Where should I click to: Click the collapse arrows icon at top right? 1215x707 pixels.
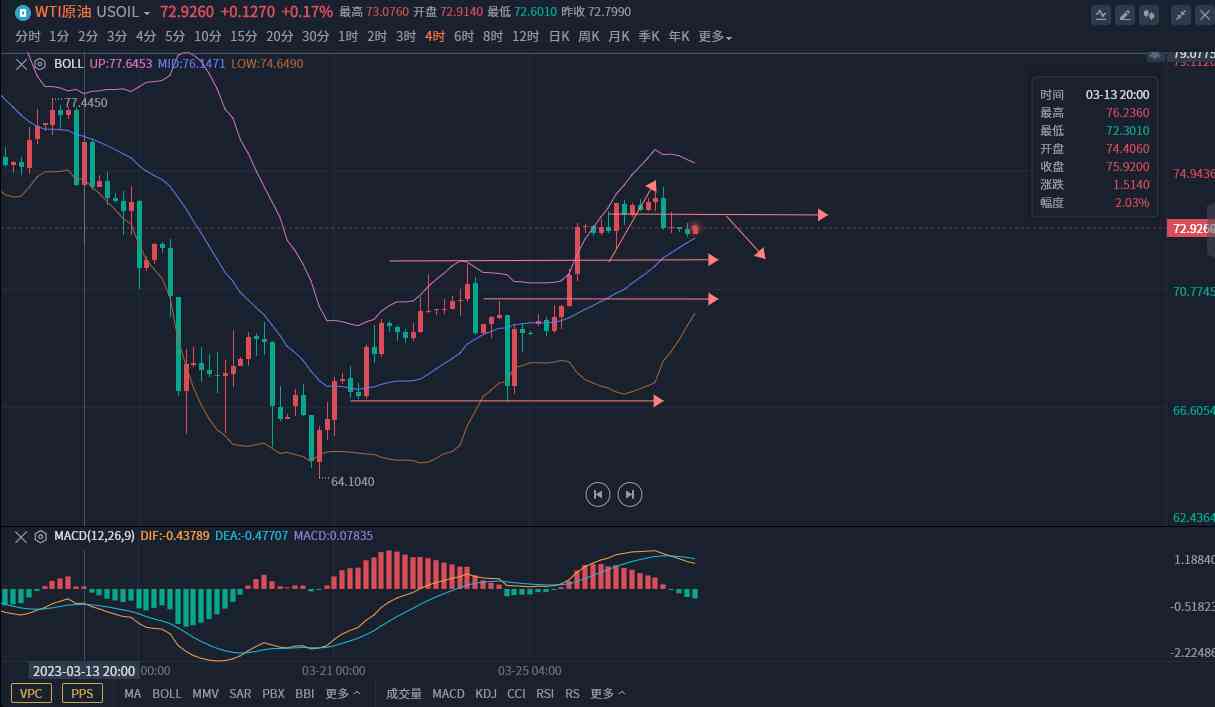pyautogui.click(x=1181, y=14)
